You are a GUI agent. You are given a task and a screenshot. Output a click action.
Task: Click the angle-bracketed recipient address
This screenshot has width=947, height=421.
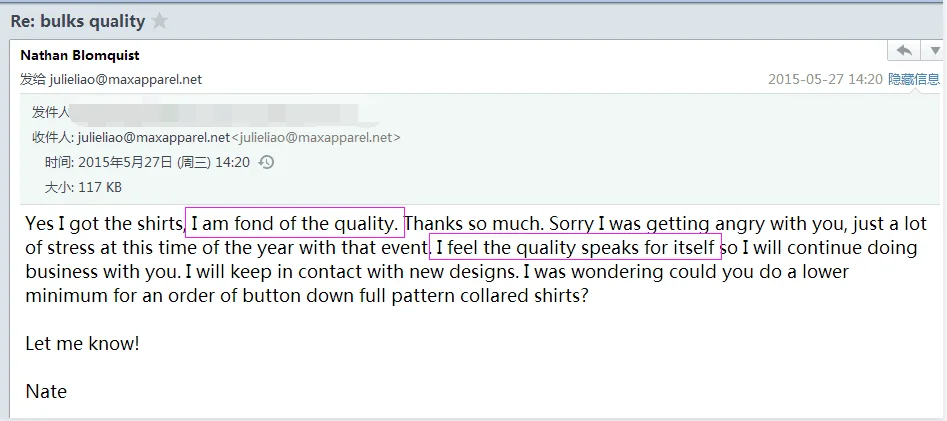[x=316, y=137]
